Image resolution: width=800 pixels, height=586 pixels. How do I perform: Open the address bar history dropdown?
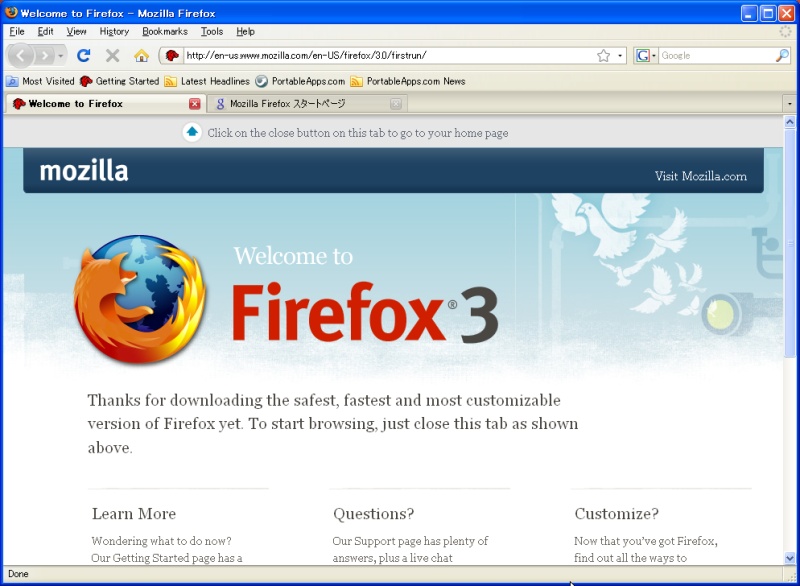click(x=620, y=55)
